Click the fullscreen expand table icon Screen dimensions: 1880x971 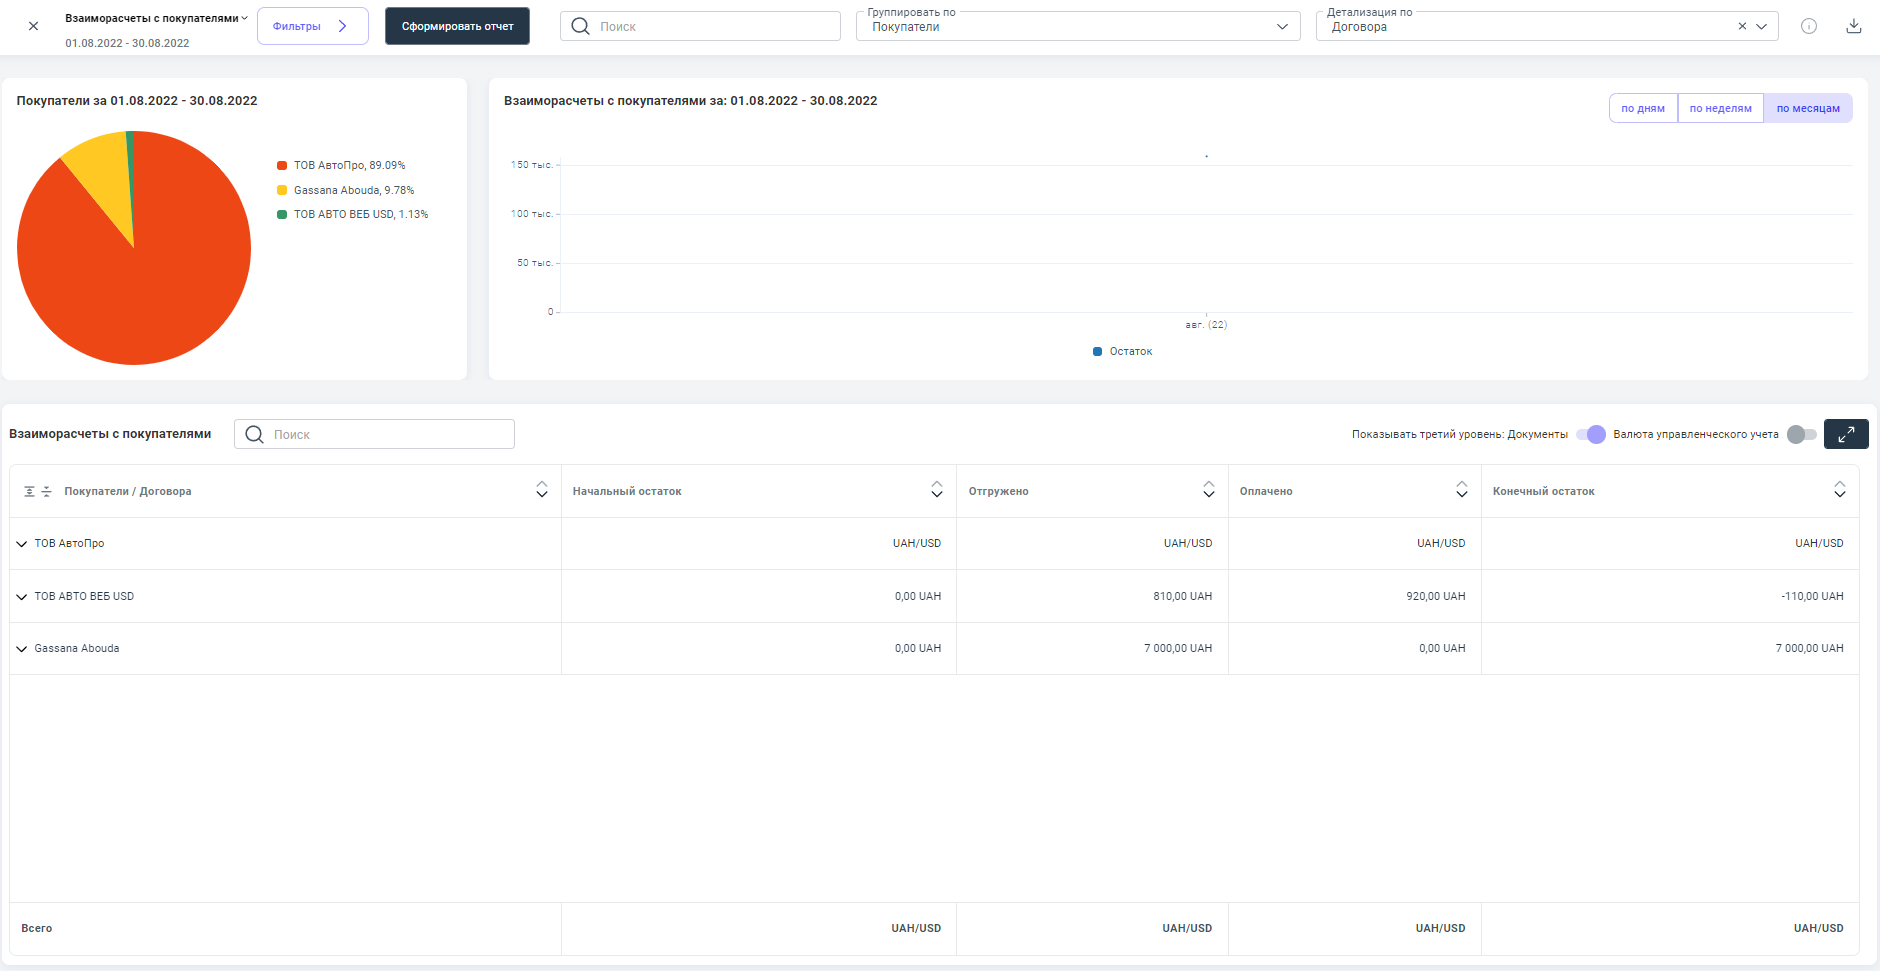[x=1846, y=434]
